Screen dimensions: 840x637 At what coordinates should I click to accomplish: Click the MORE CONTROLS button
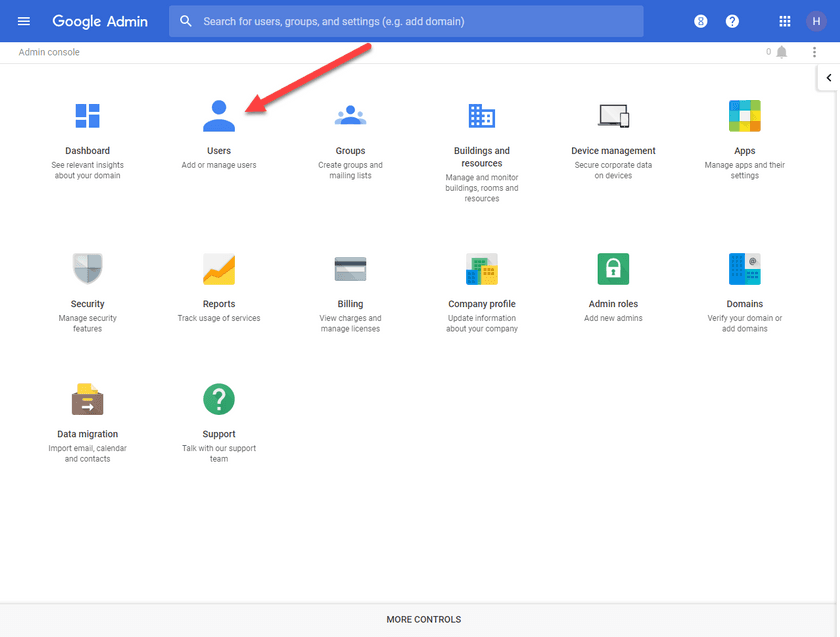pyautogui.click(x=423, y=619)
